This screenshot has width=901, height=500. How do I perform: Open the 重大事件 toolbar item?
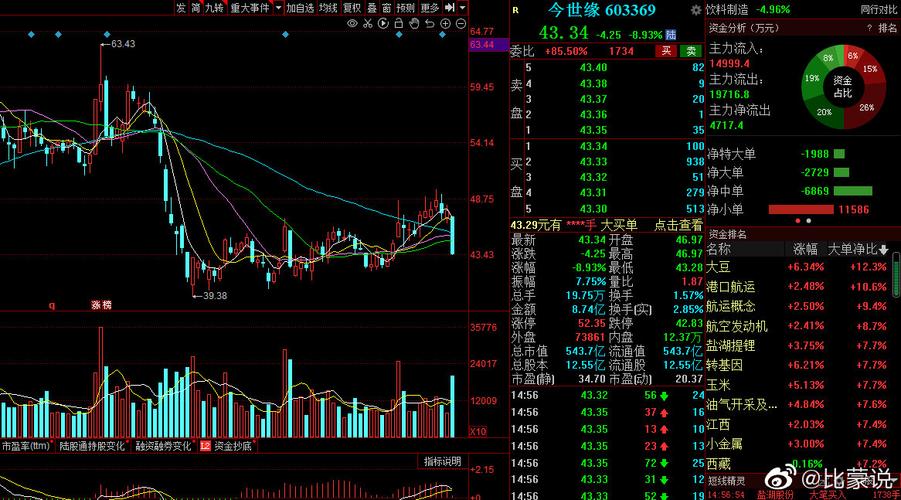(x=250, y=7)
